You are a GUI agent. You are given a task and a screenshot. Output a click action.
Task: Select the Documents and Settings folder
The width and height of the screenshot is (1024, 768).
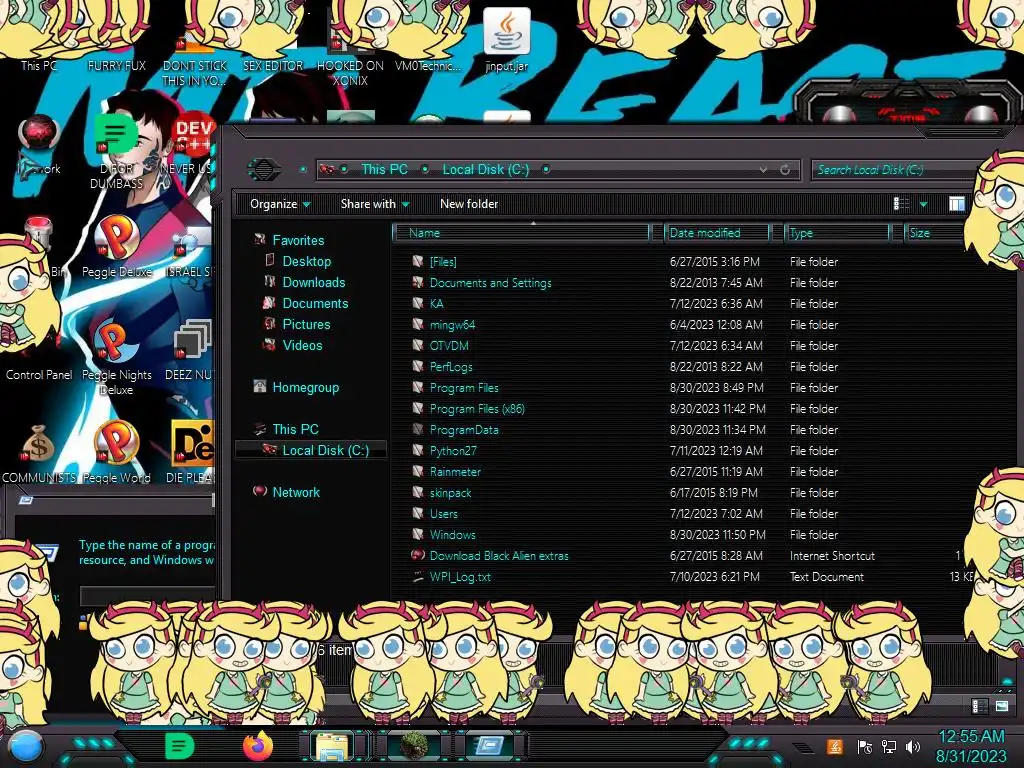click(x=490, y=283)
